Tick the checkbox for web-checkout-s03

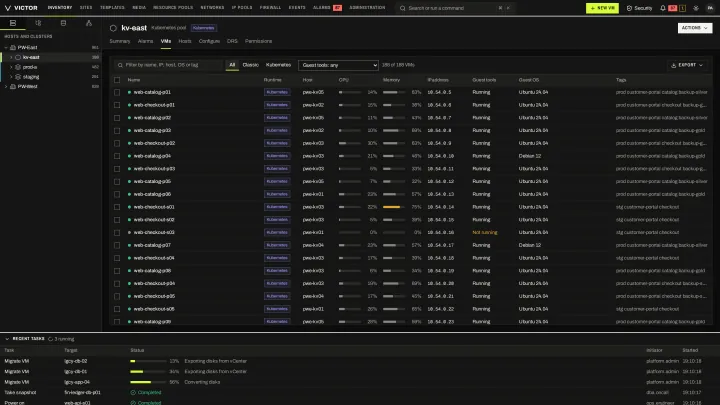[x=117, y=233]
